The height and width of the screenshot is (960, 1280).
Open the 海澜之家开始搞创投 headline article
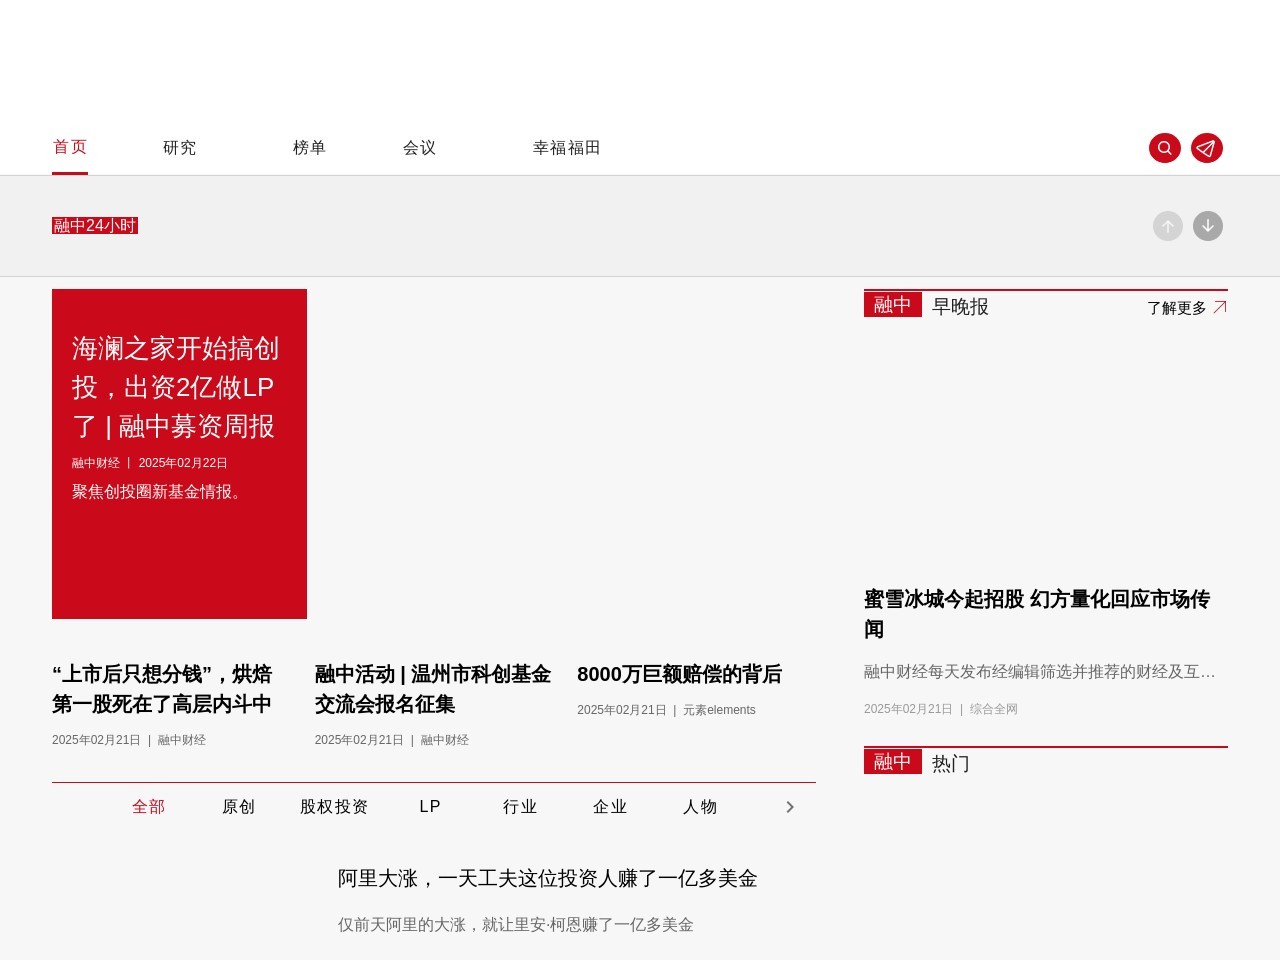point(176,387)
